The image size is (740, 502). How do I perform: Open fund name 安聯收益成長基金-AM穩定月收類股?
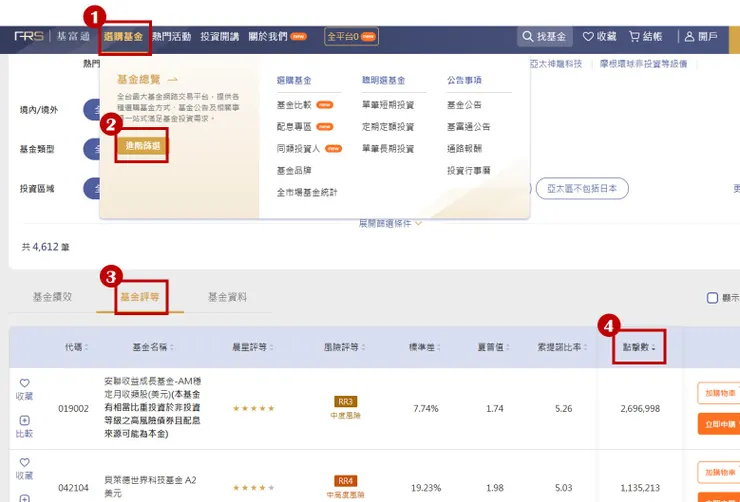(x=153, y=407)
